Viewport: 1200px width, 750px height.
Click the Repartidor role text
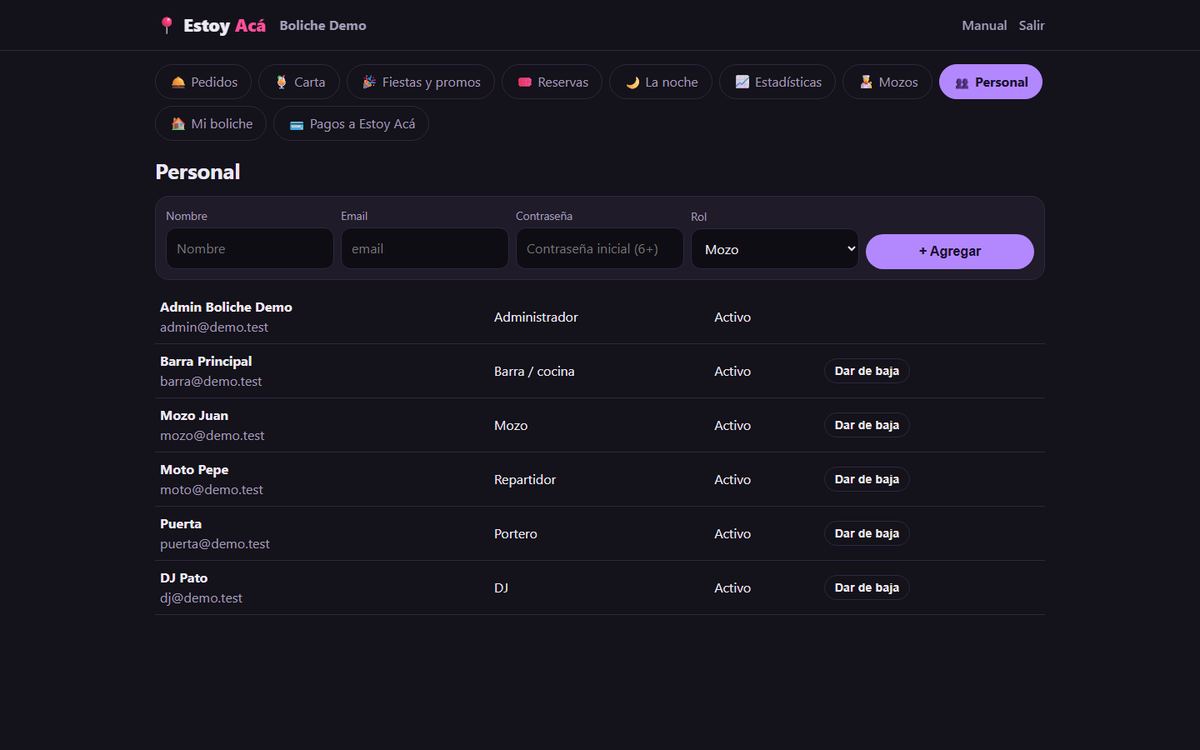coord(525,479)
